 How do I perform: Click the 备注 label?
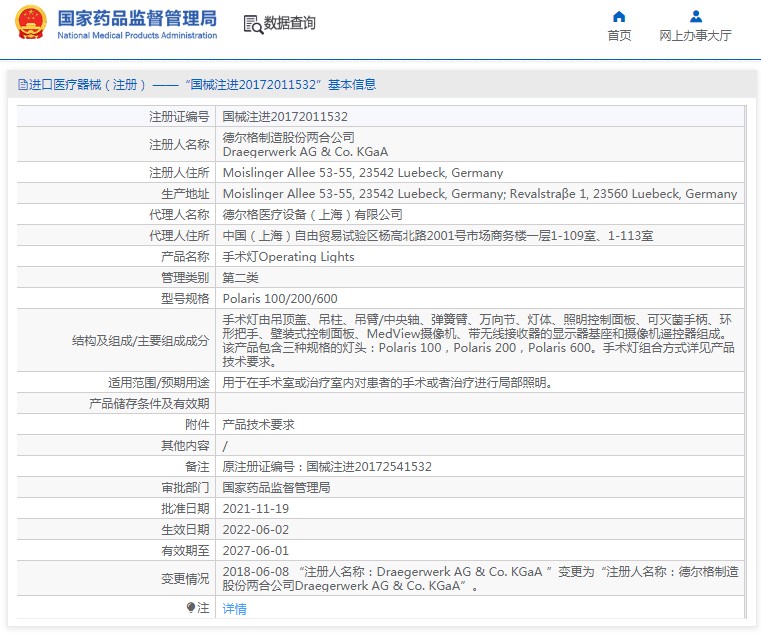pos(197,467)
